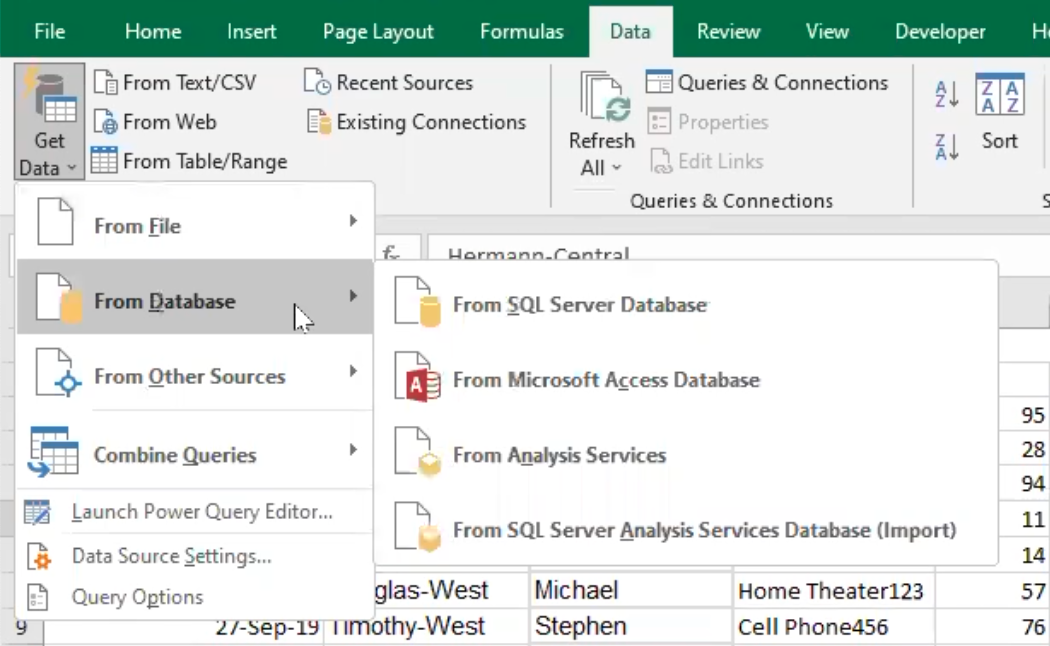Choose From Microsoft Access Database
1050x646 pixels.
coord(606,380)
